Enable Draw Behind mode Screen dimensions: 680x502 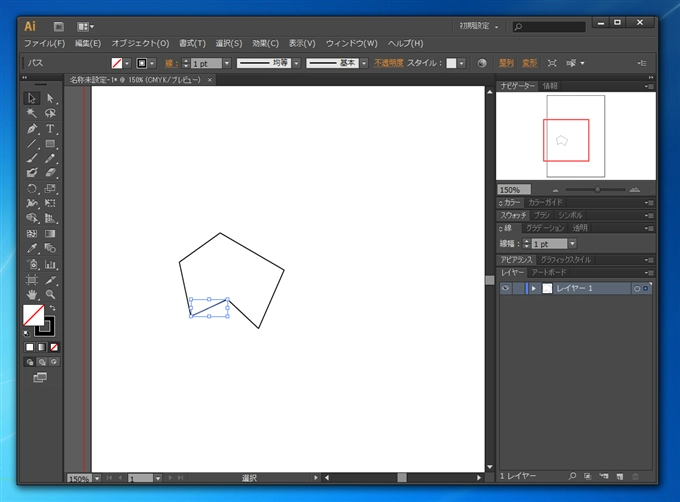tap(42, 362)
